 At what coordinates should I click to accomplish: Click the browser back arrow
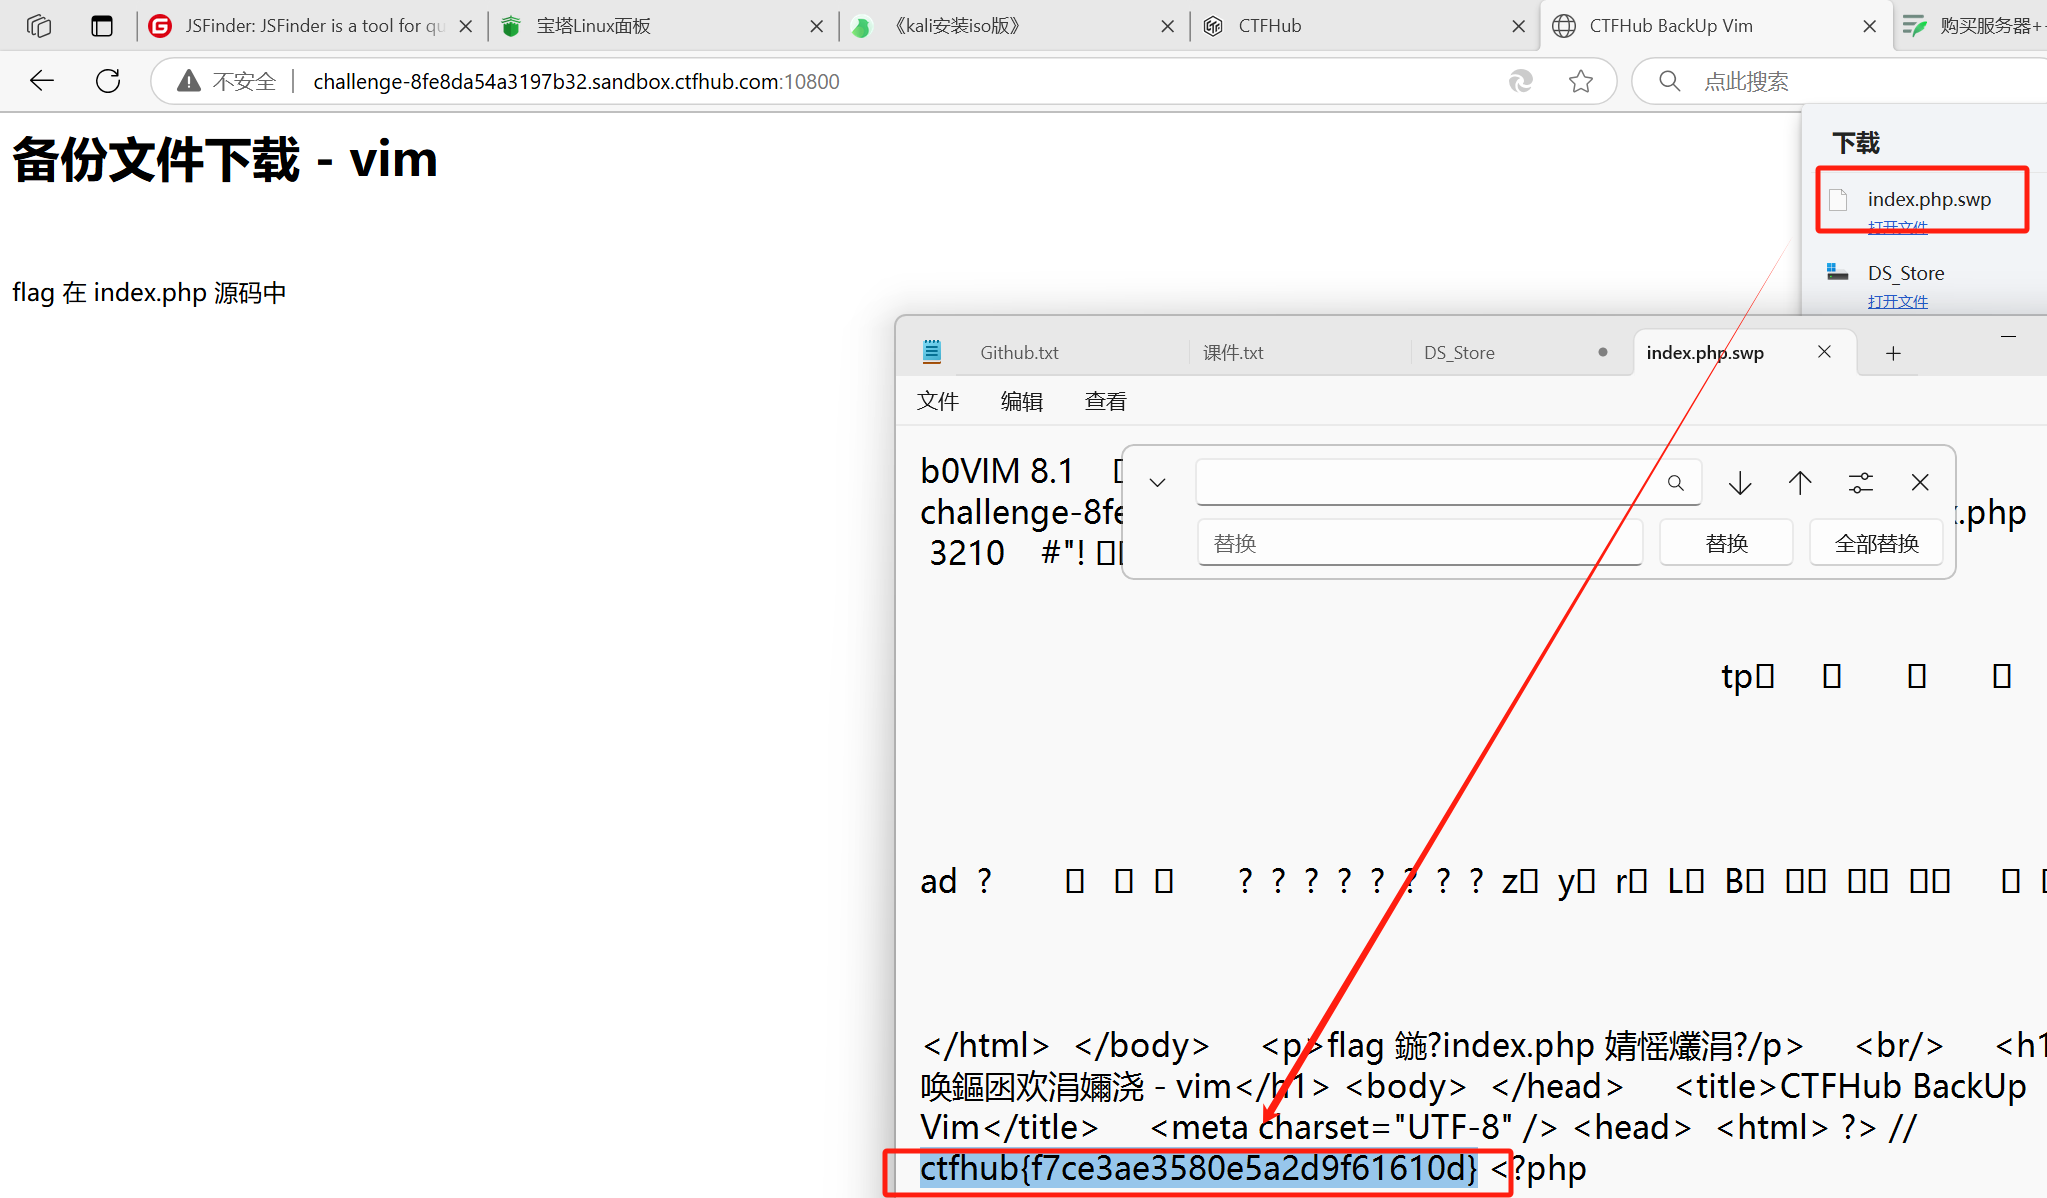coord(42,81)
